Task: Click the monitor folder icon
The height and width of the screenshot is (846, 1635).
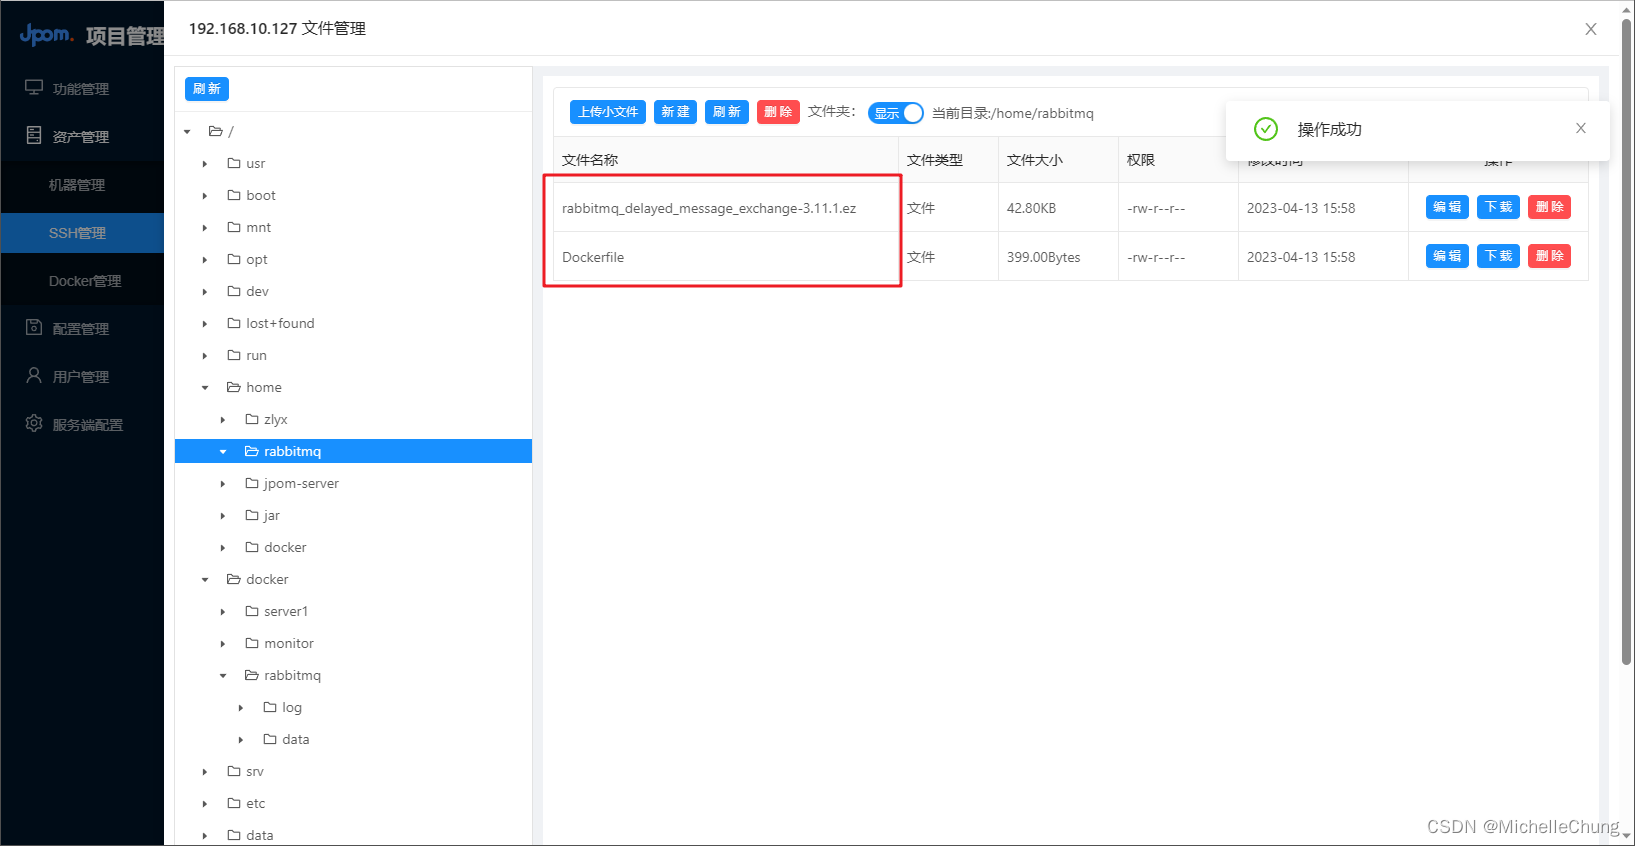Action: [252, 643]
